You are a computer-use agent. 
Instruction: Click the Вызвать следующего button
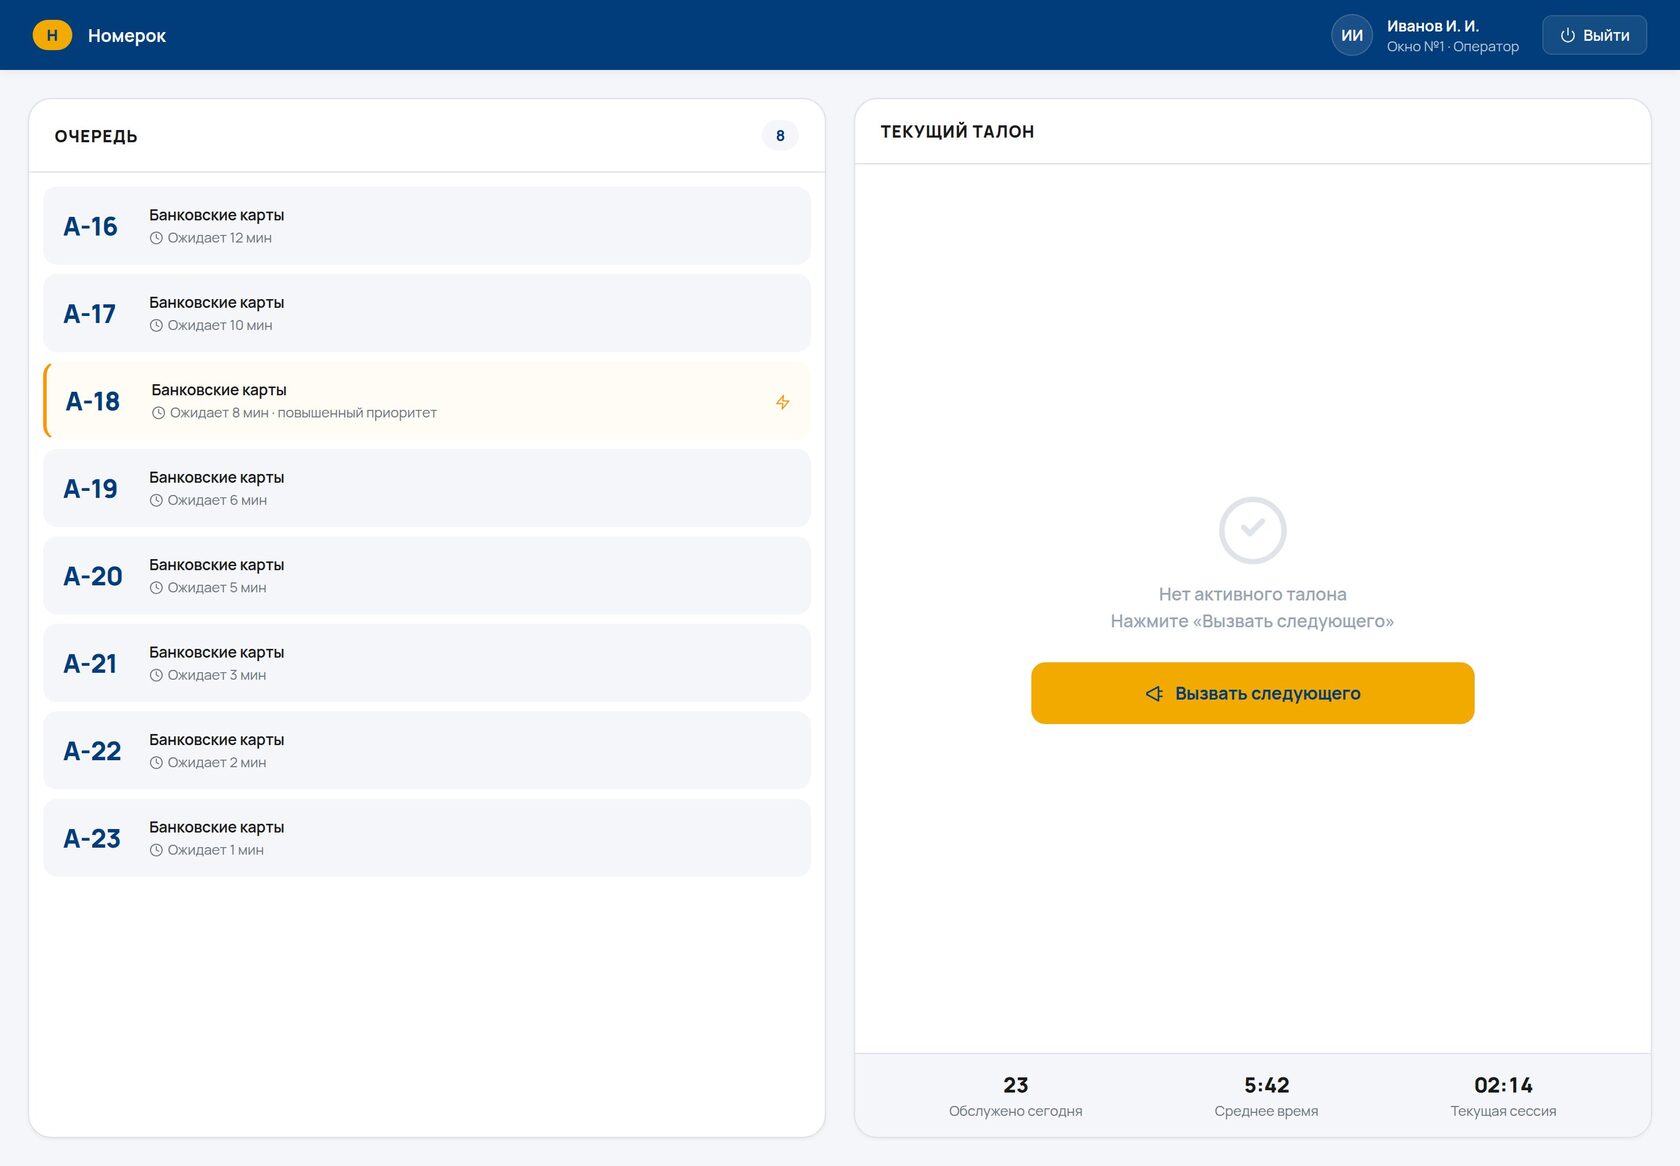(1252, 693)
